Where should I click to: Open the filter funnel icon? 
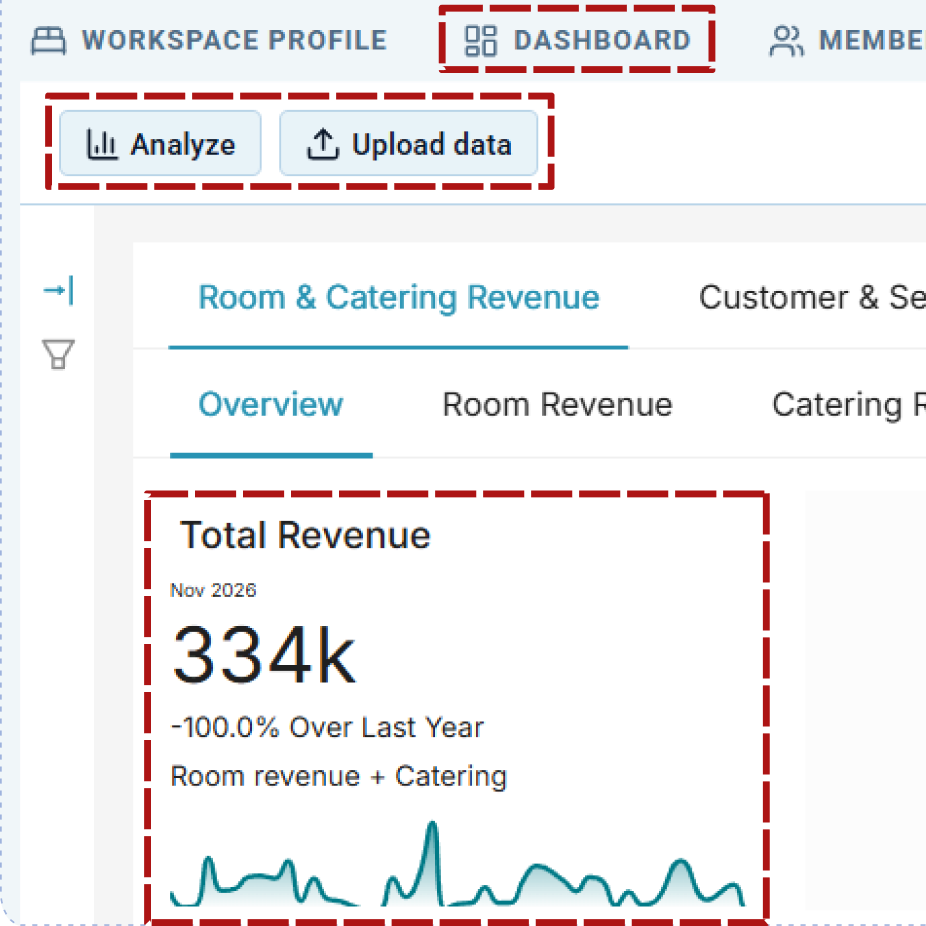click(x=58, y=354)
